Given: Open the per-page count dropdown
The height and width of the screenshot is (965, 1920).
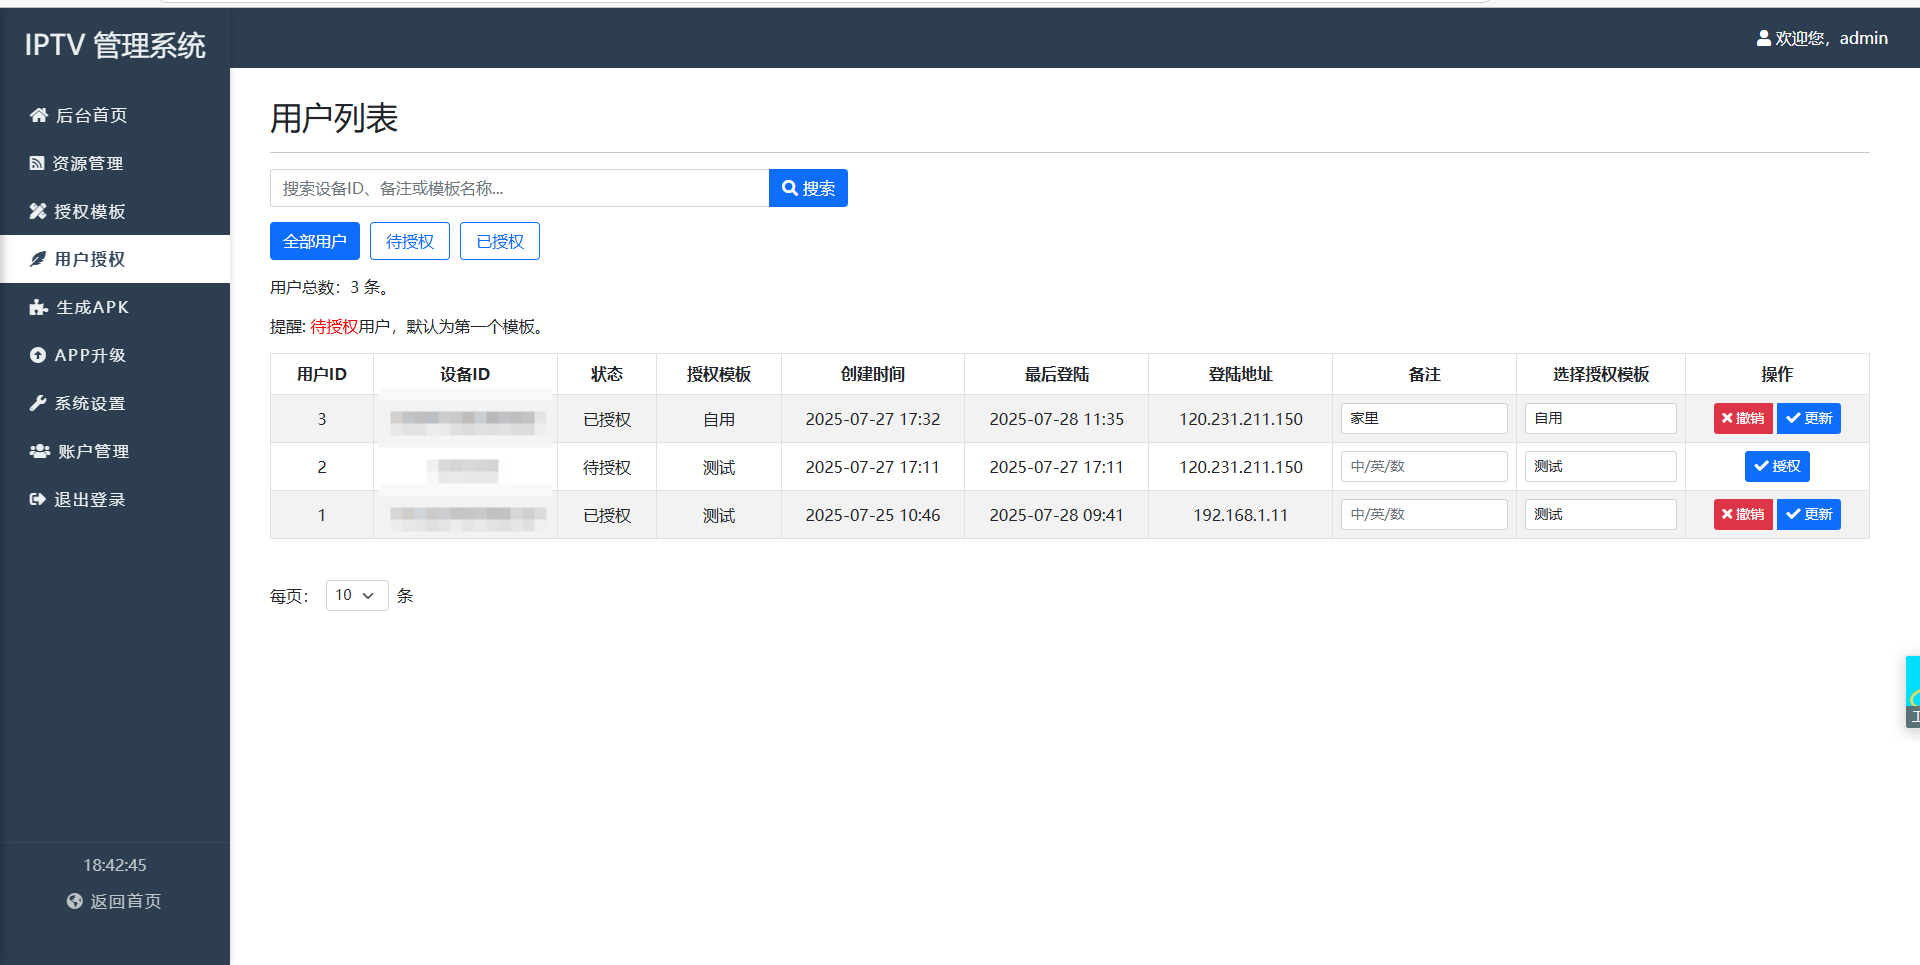Looking at the screenshot, I should pyautogui.click(x=357, y=595).
